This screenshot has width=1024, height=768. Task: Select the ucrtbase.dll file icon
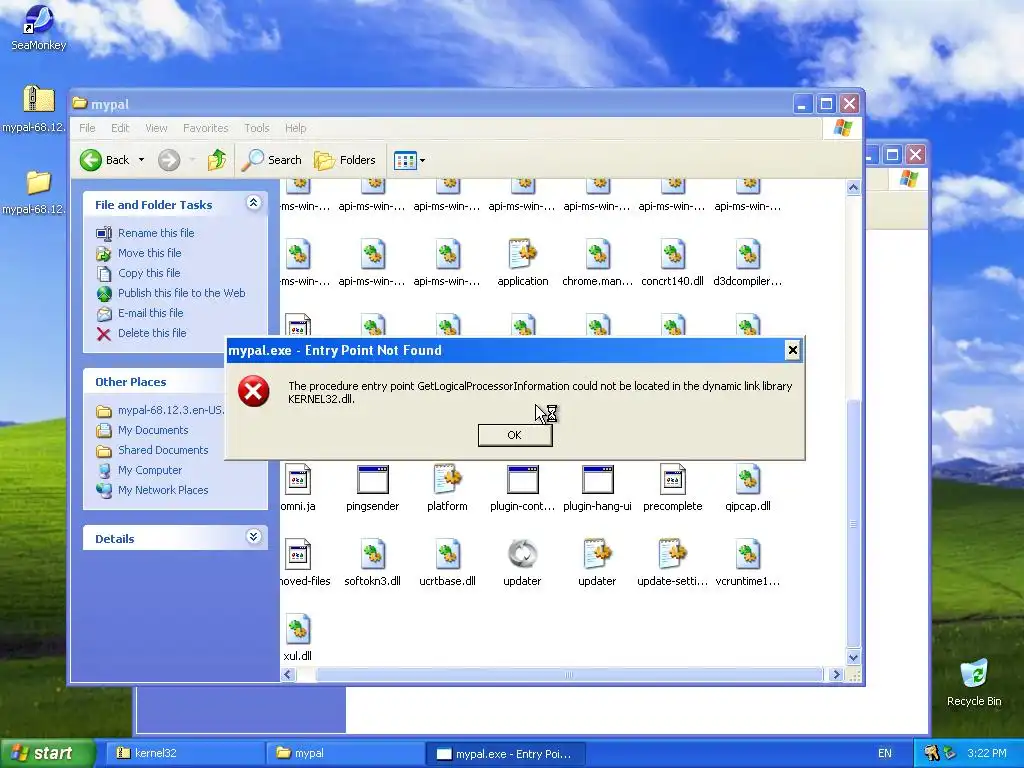tap(448, 554)
